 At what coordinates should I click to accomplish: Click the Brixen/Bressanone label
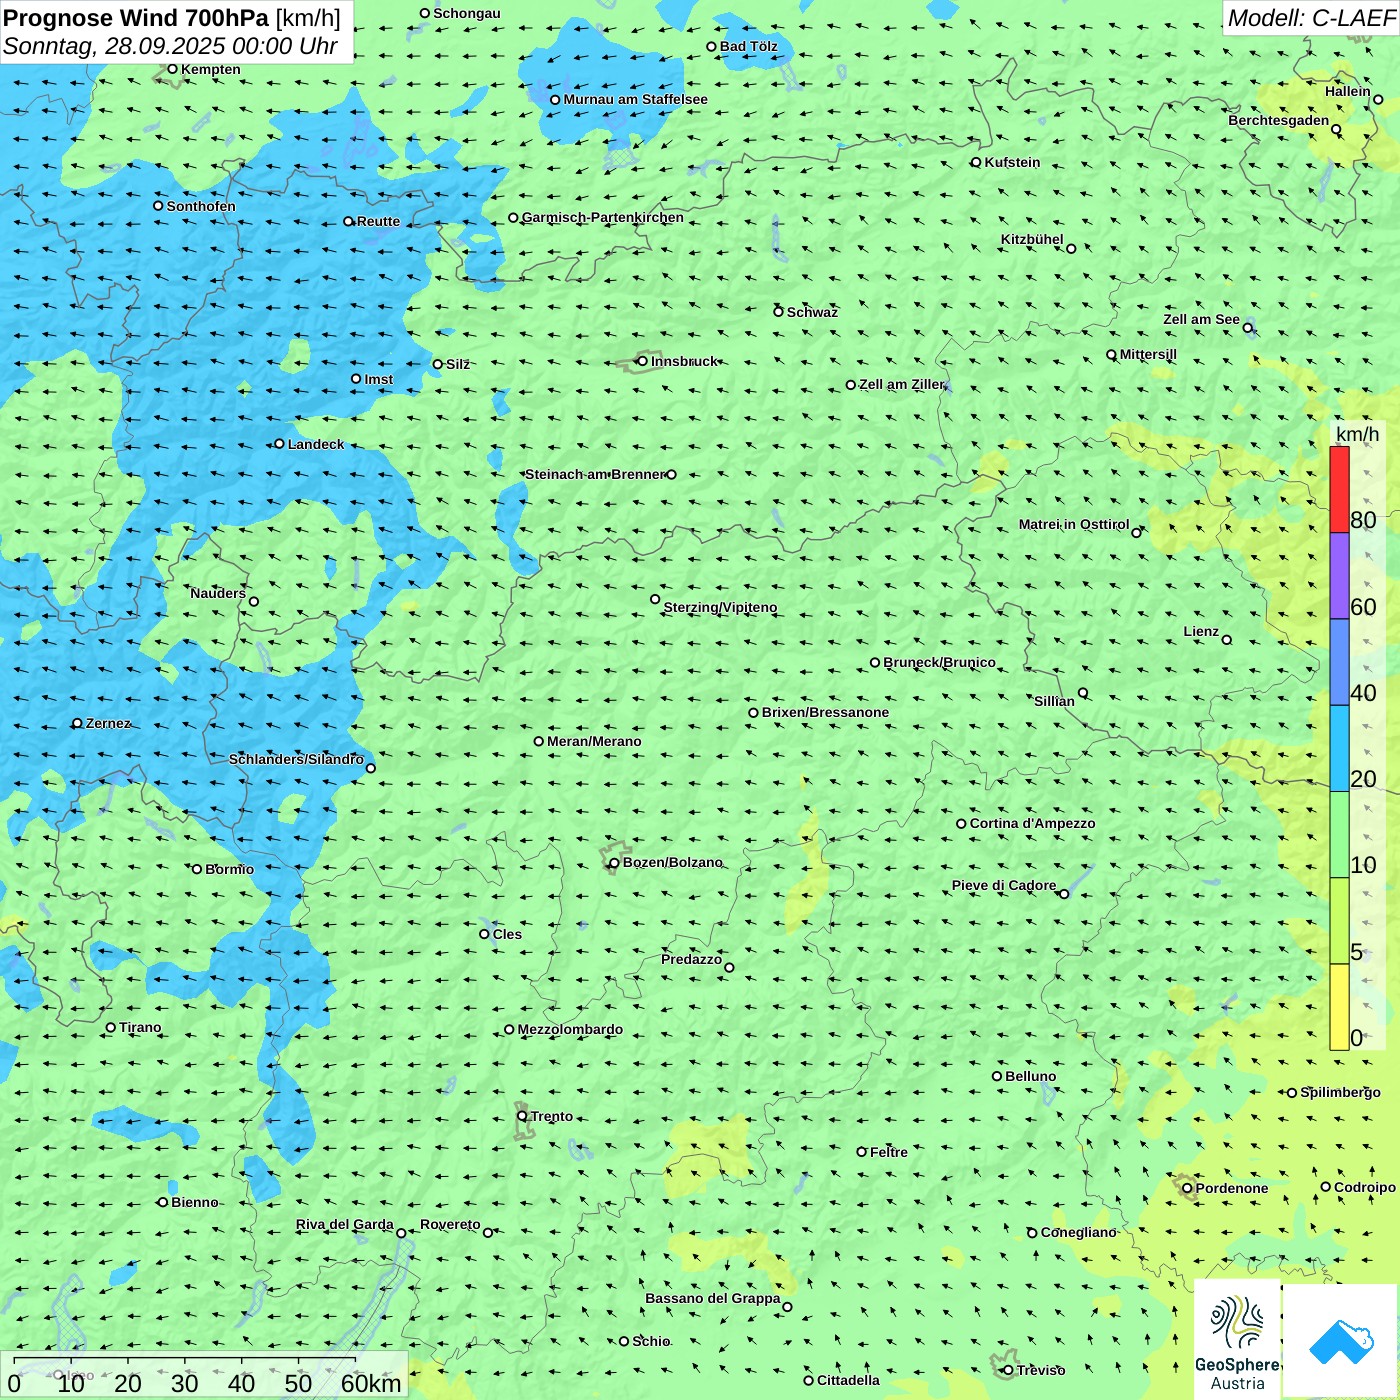(825, 712)
